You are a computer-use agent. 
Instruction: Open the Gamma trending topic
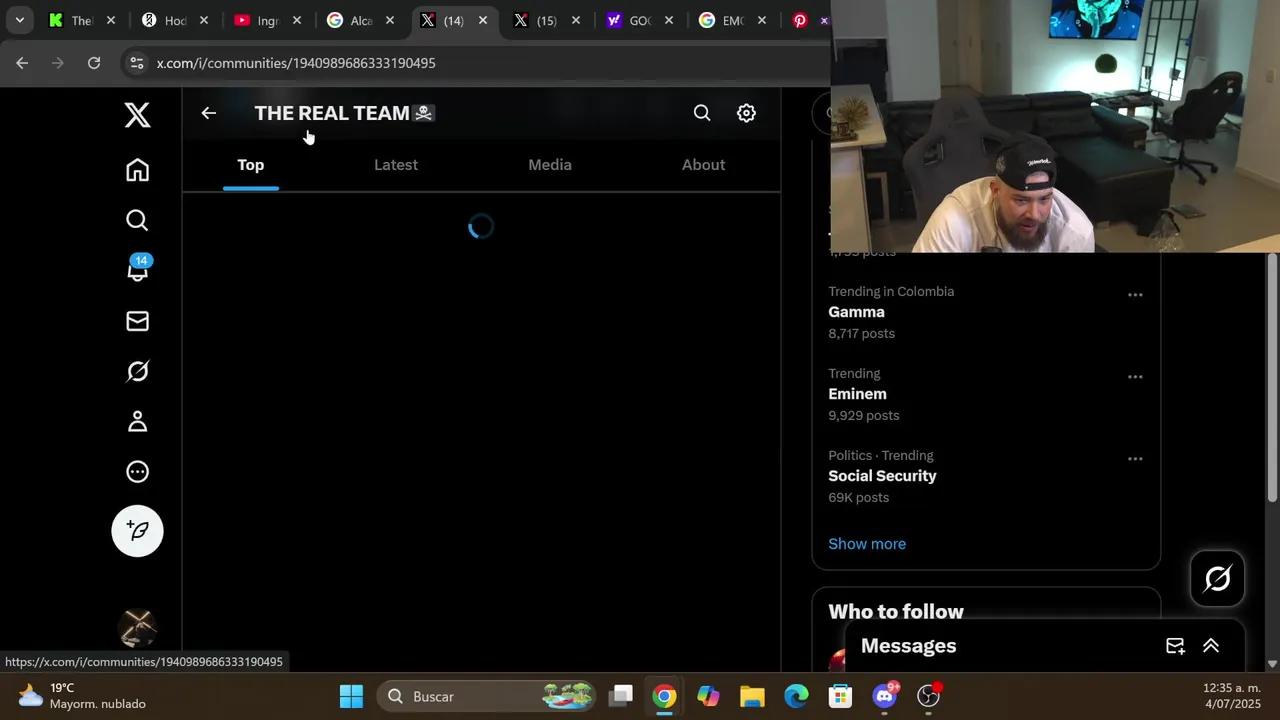856,312
